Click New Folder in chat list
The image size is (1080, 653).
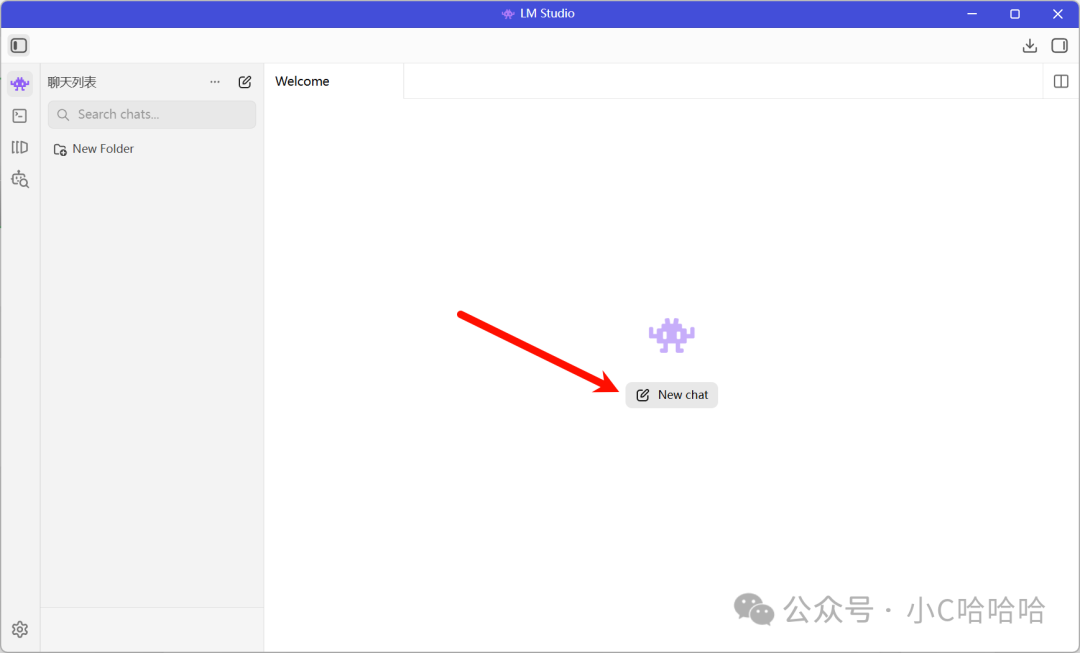click(x=94, y=149)
